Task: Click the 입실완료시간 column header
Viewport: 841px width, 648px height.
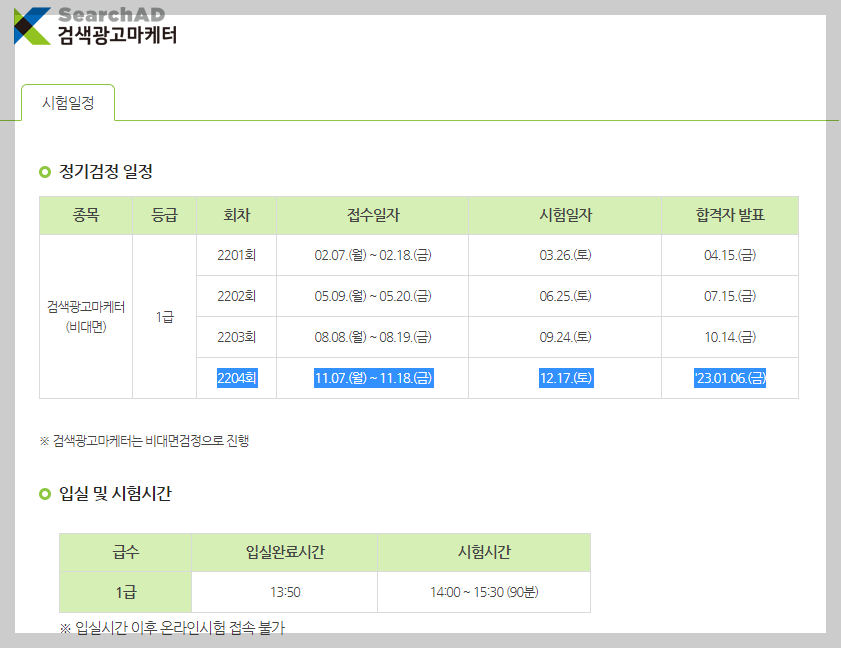Action: [285, 553]
